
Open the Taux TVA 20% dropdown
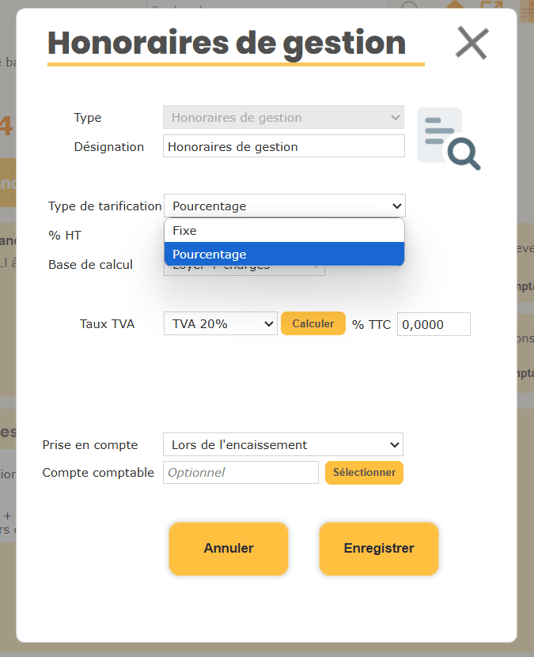[x=220, y=323]
